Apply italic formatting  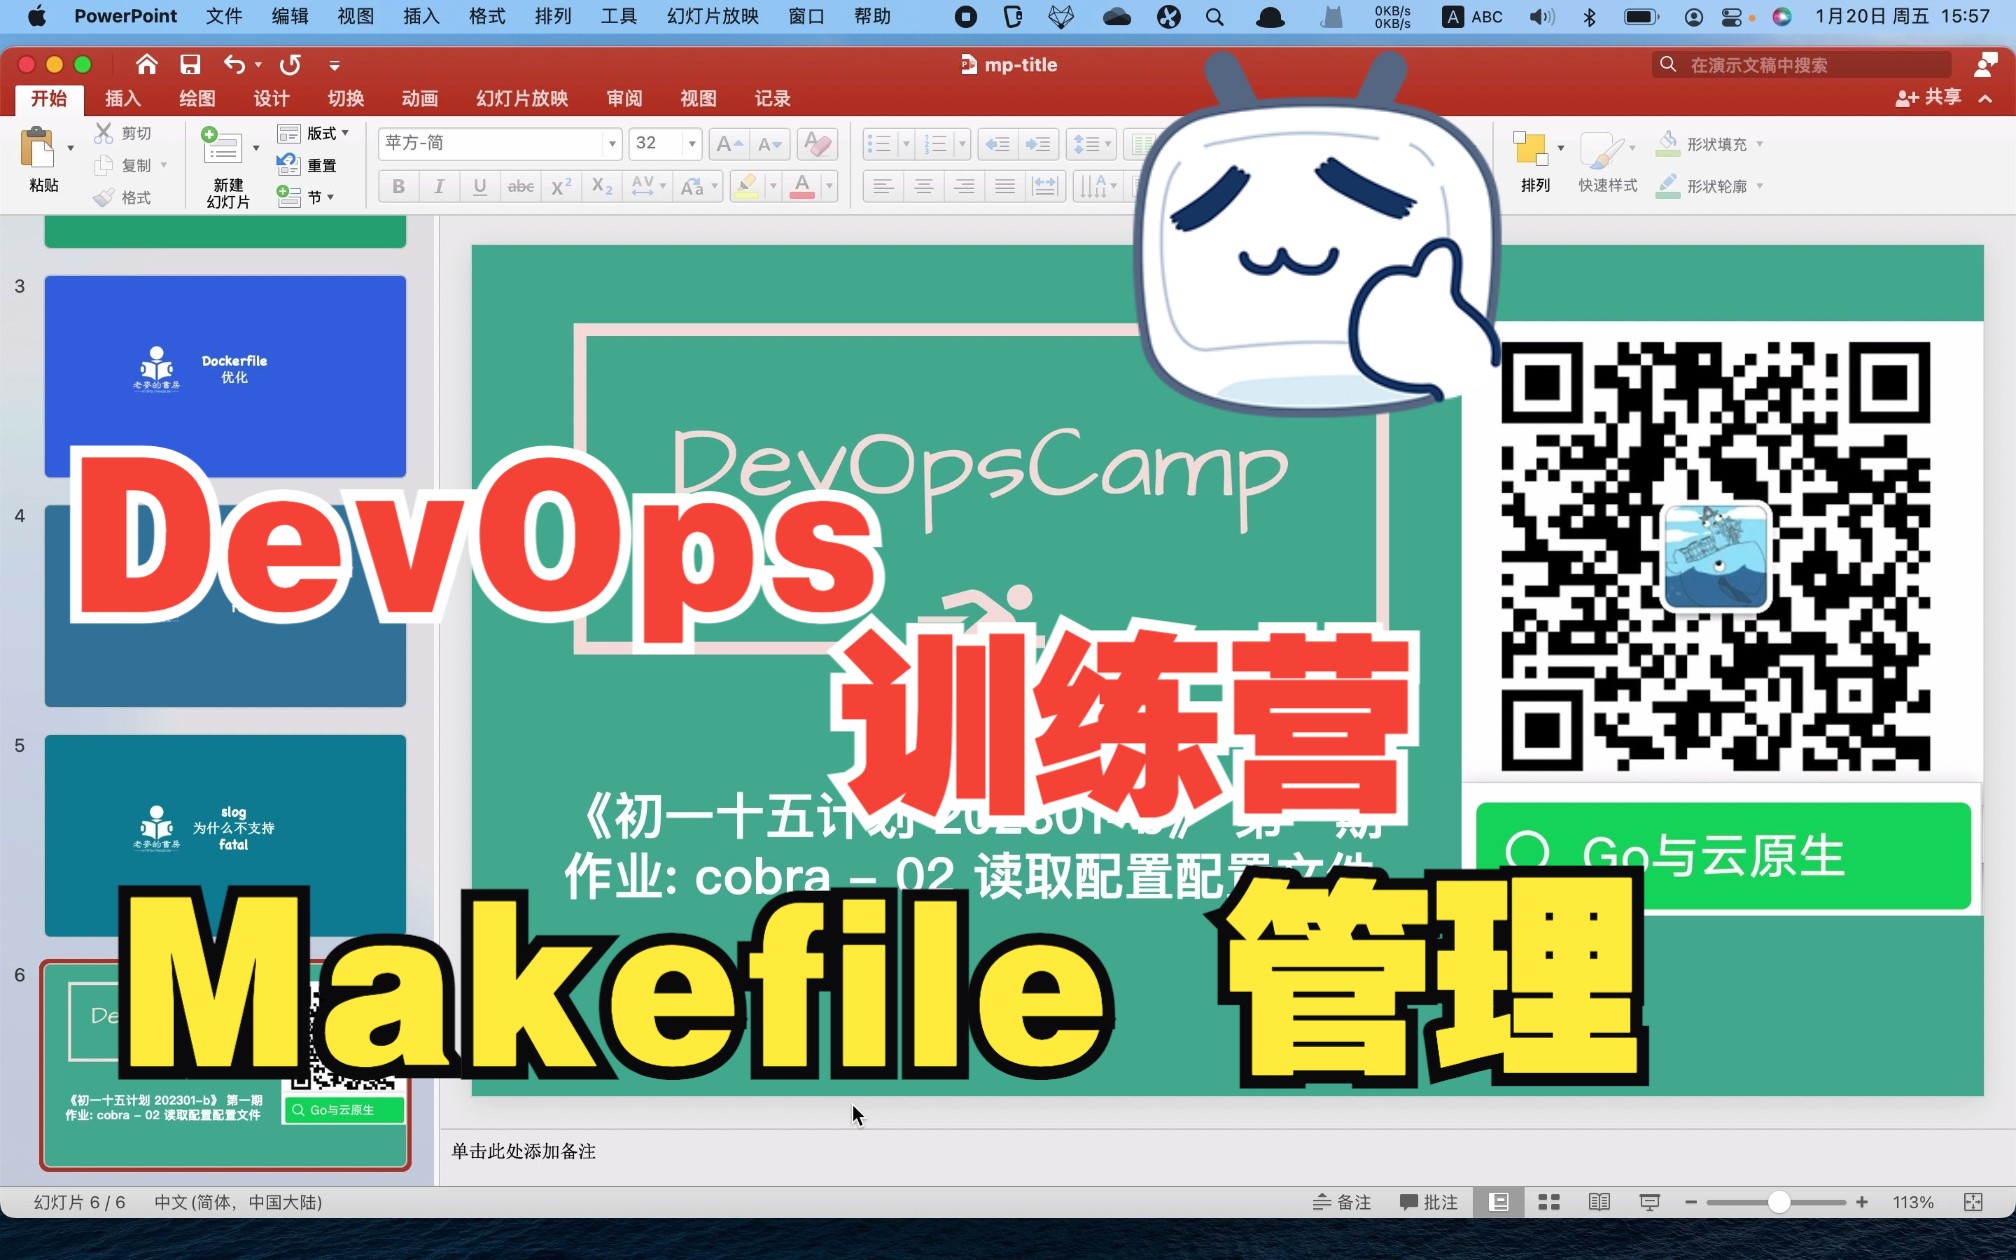(438, 186)
